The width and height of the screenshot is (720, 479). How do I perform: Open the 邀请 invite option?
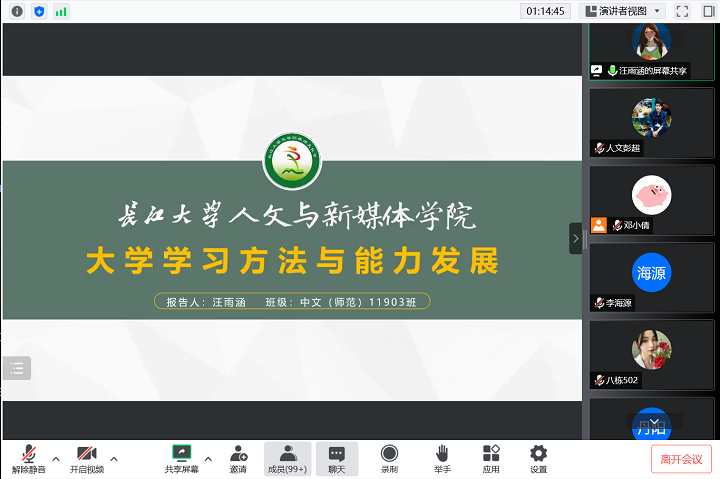[238, 459]
